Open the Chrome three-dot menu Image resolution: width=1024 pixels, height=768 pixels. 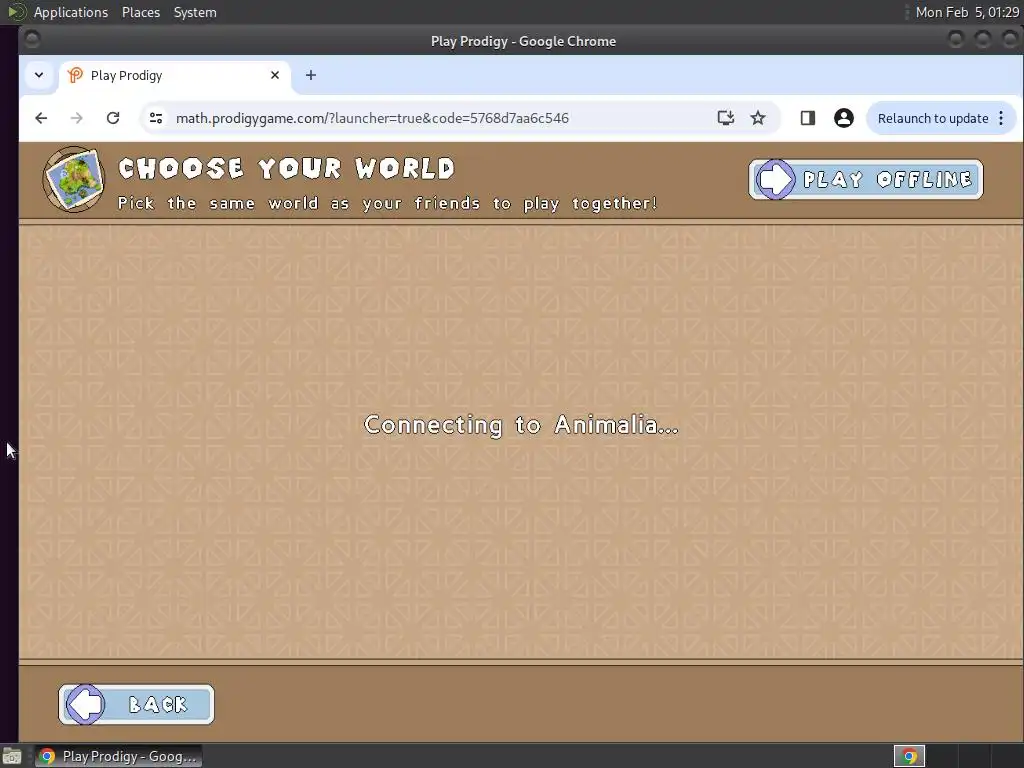coord(1001,118)
